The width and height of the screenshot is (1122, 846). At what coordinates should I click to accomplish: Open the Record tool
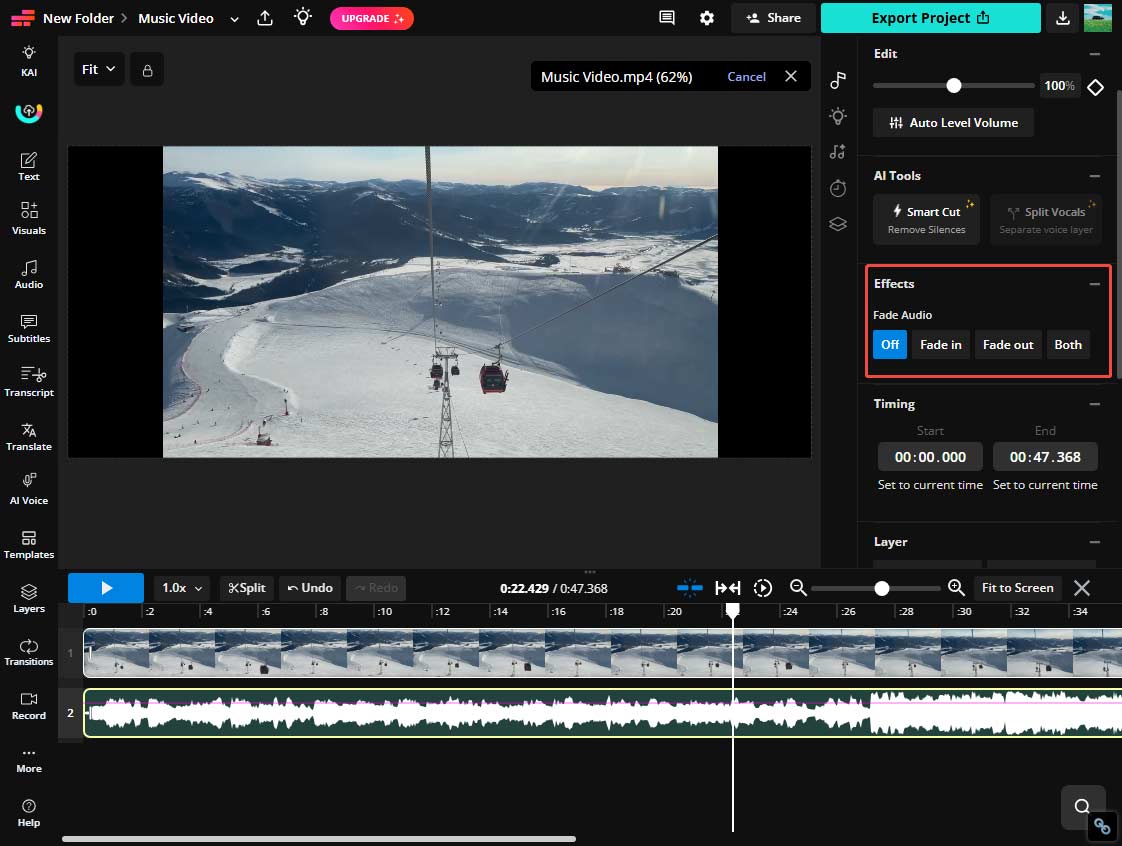pos(29,706)
